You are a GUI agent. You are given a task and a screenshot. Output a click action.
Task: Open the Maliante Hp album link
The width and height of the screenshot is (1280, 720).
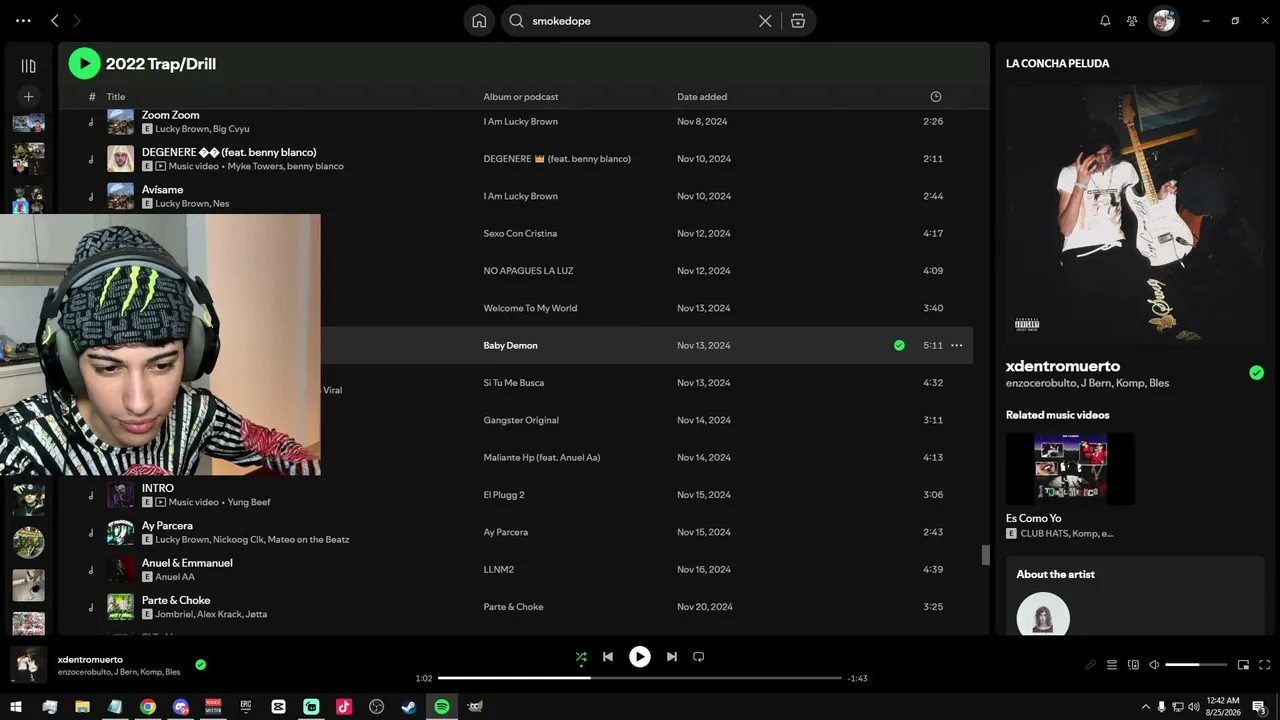542,458
